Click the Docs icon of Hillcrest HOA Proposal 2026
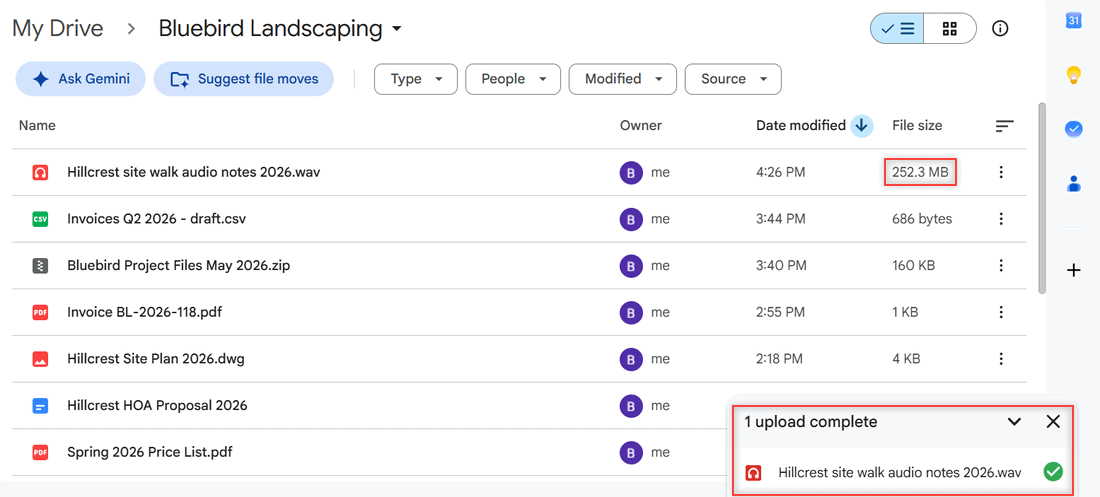The width and height of the screenshot is (1100, 497). 40,406
